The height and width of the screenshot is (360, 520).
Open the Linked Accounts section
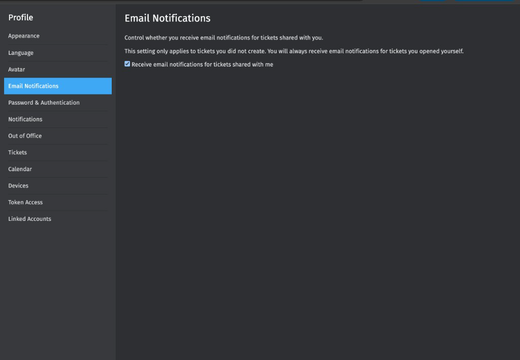pos(58,219)
